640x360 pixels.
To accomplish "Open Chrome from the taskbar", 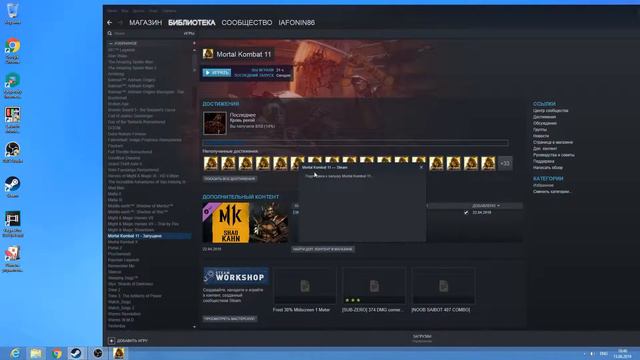I will coord(56,353).
